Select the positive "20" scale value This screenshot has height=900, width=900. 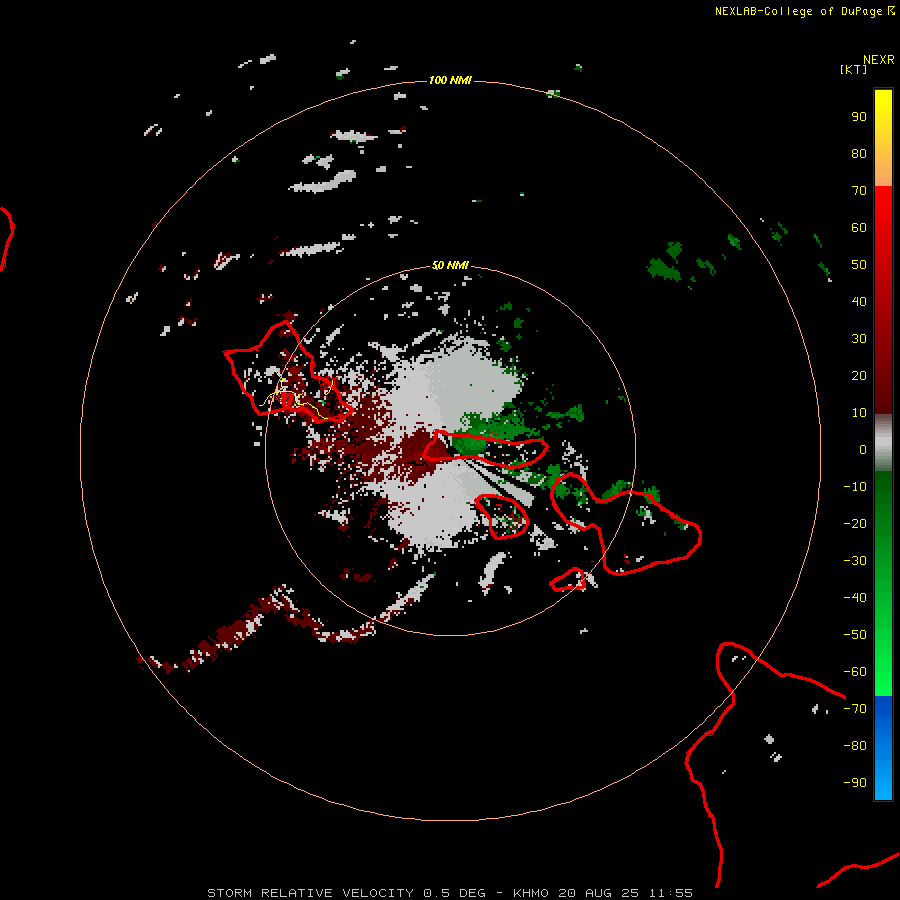[x=859, y=376]
